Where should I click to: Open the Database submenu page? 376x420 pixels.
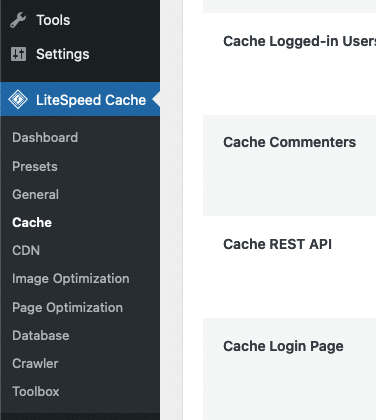[41, 335]
